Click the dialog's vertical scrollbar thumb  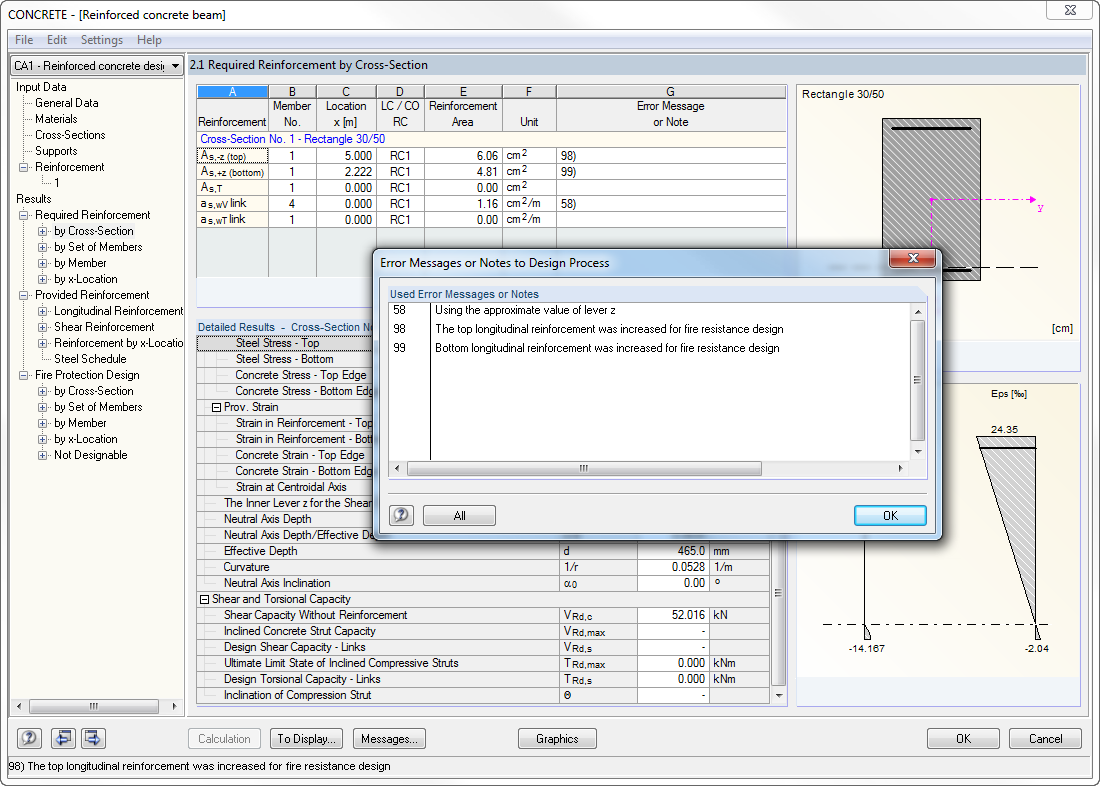[x=917, y=380]
